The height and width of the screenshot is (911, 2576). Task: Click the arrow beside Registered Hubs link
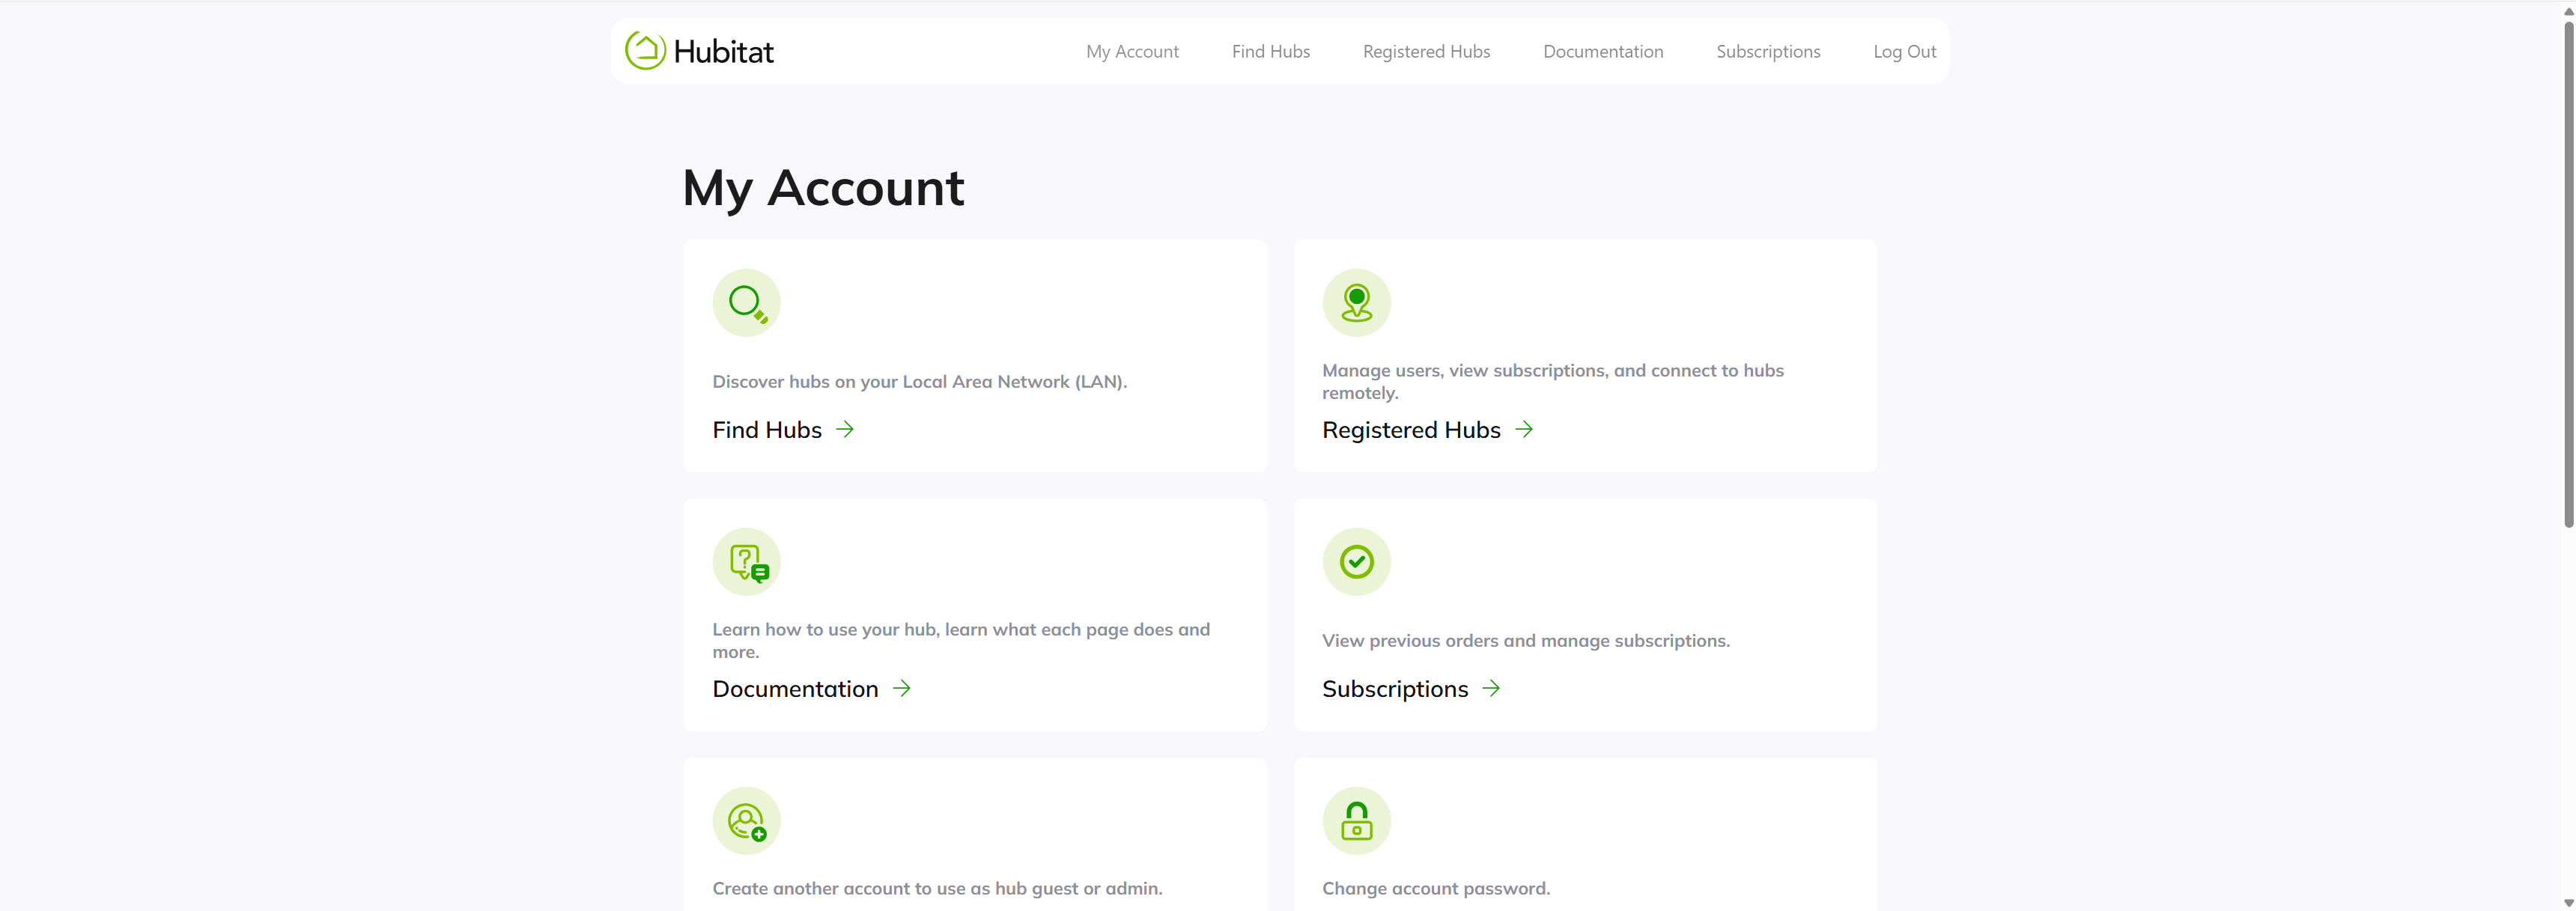click(x=1523, y=429)
